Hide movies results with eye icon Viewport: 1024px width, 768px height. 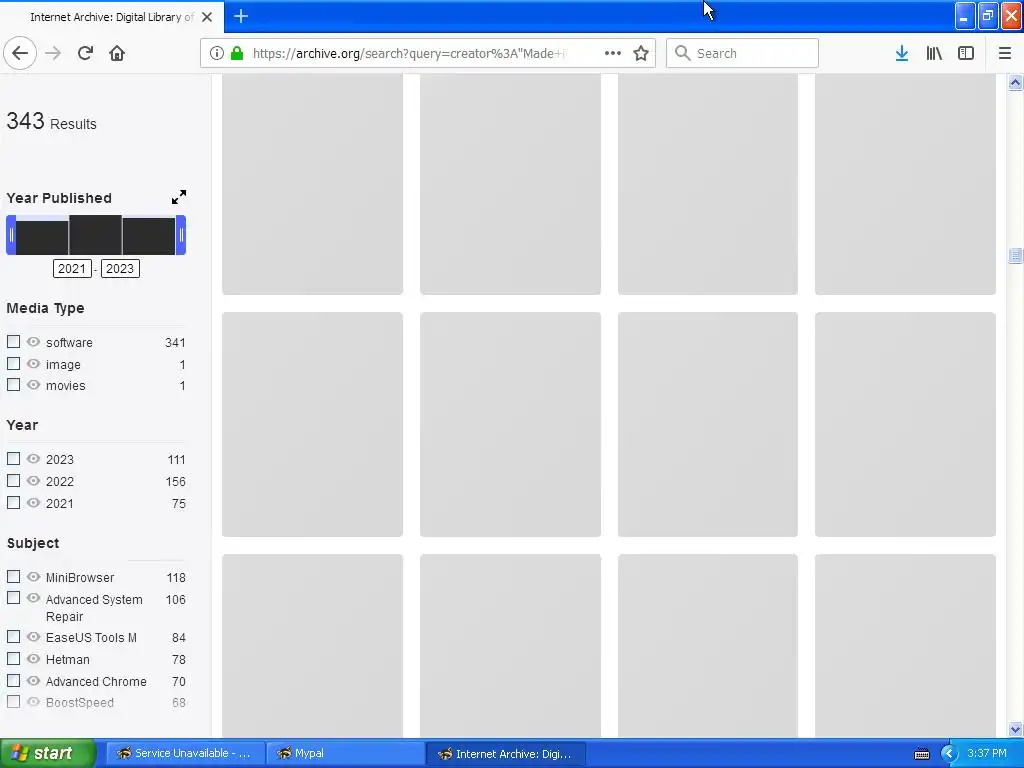point(33,385)
